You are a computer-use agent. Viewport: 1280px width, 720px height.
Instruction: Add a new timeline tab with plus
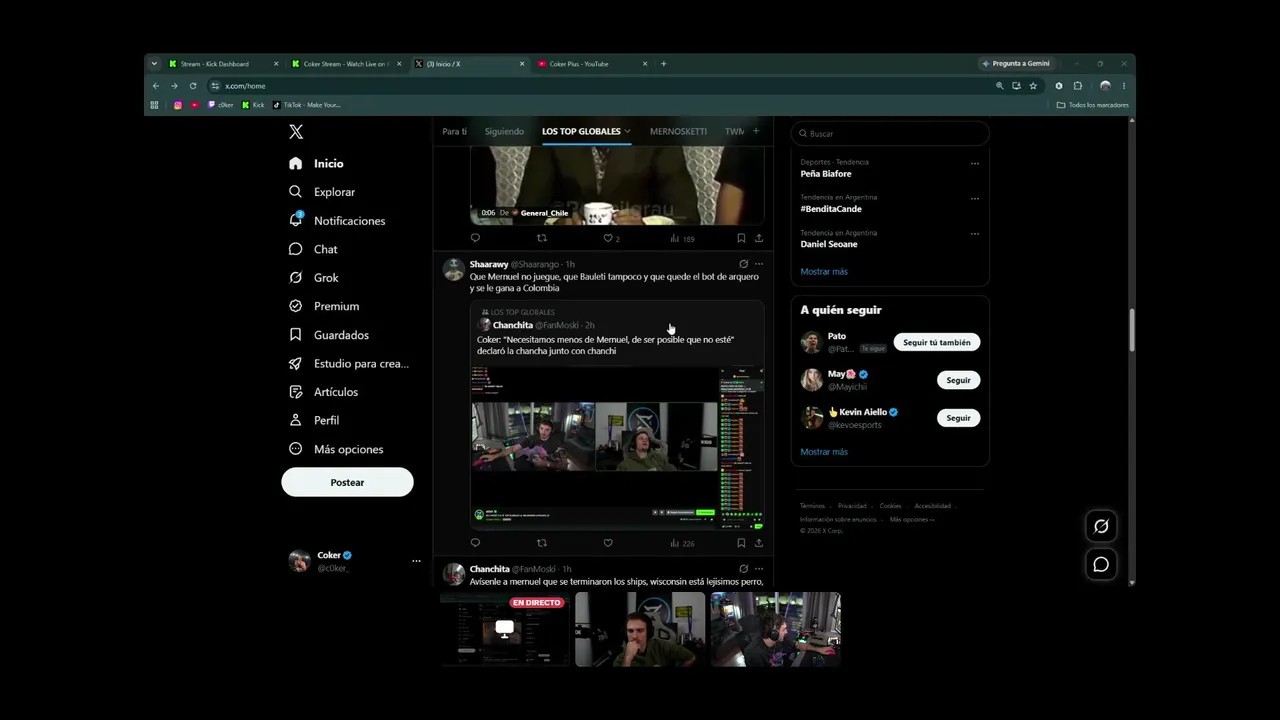[x=756, y=131]
